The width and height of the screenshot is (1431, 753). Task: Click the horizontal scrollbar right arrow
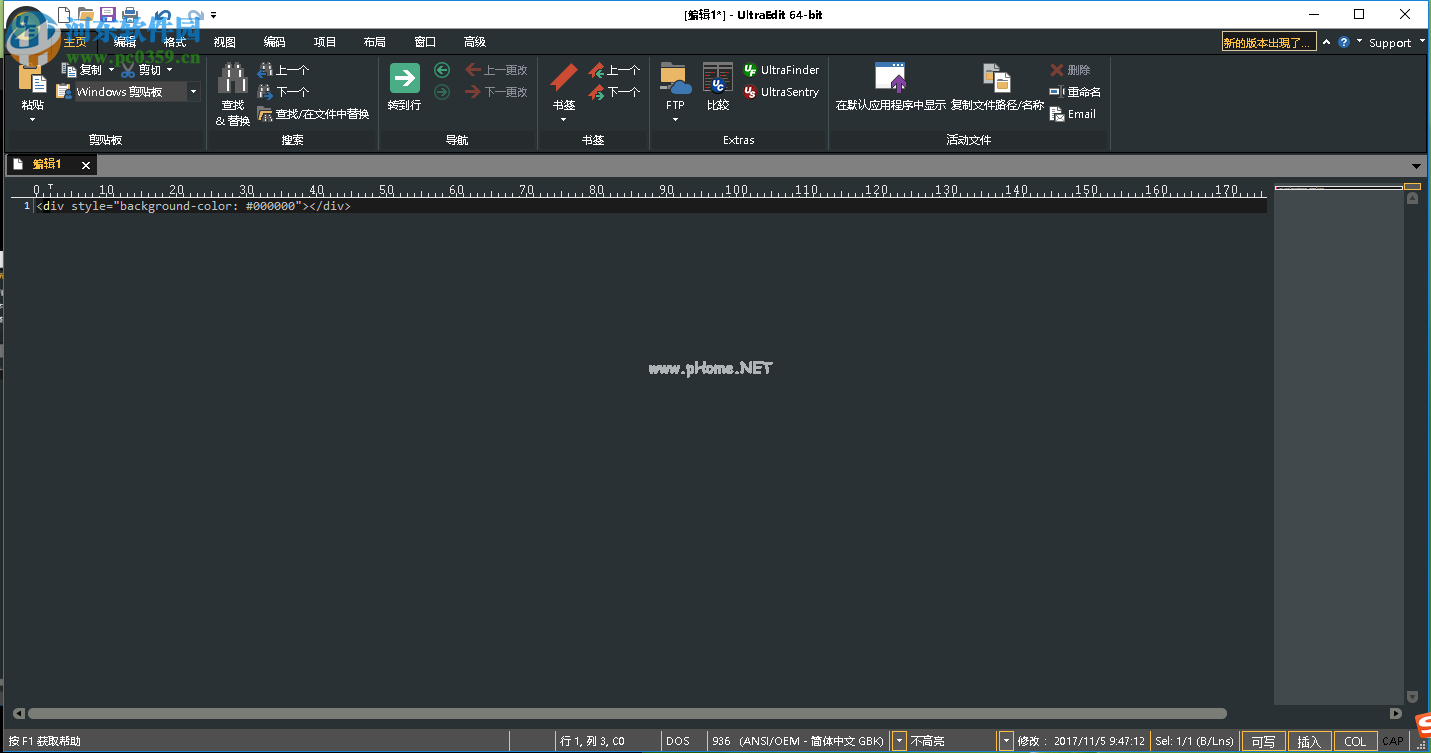tap(1396, 714)
